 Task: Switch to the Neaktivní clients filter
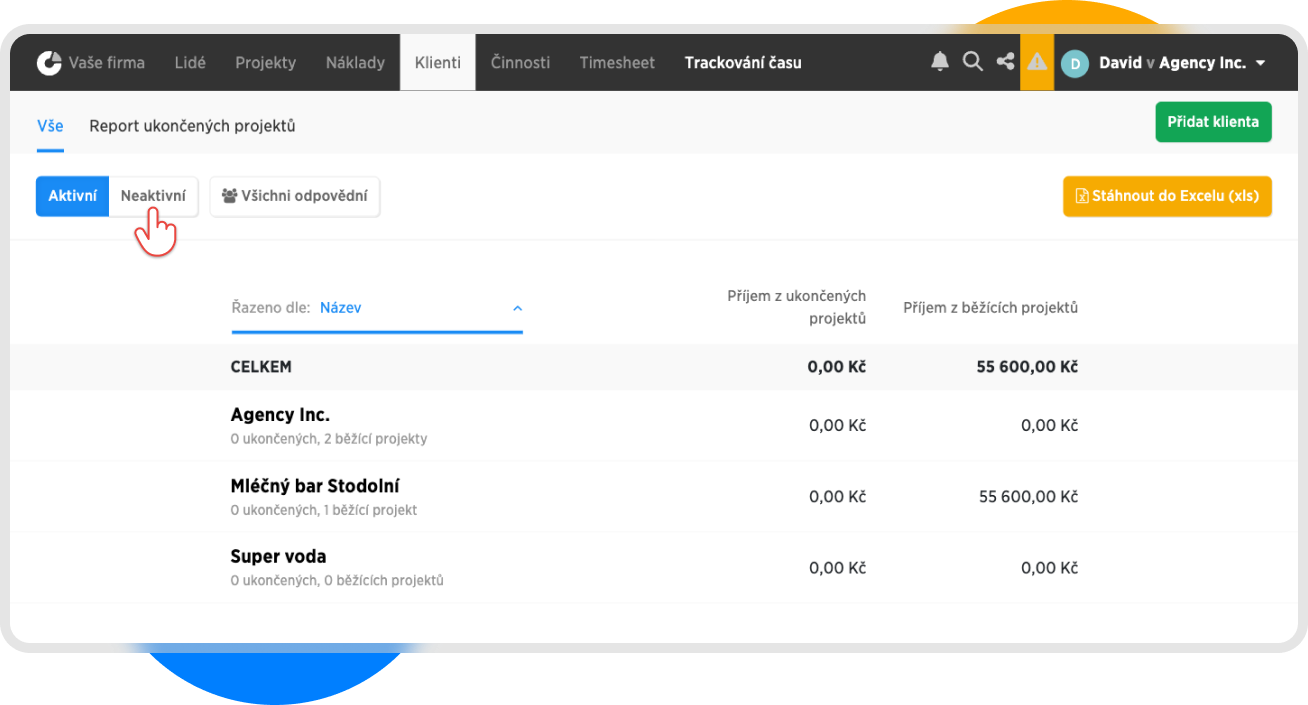point(153,196)
